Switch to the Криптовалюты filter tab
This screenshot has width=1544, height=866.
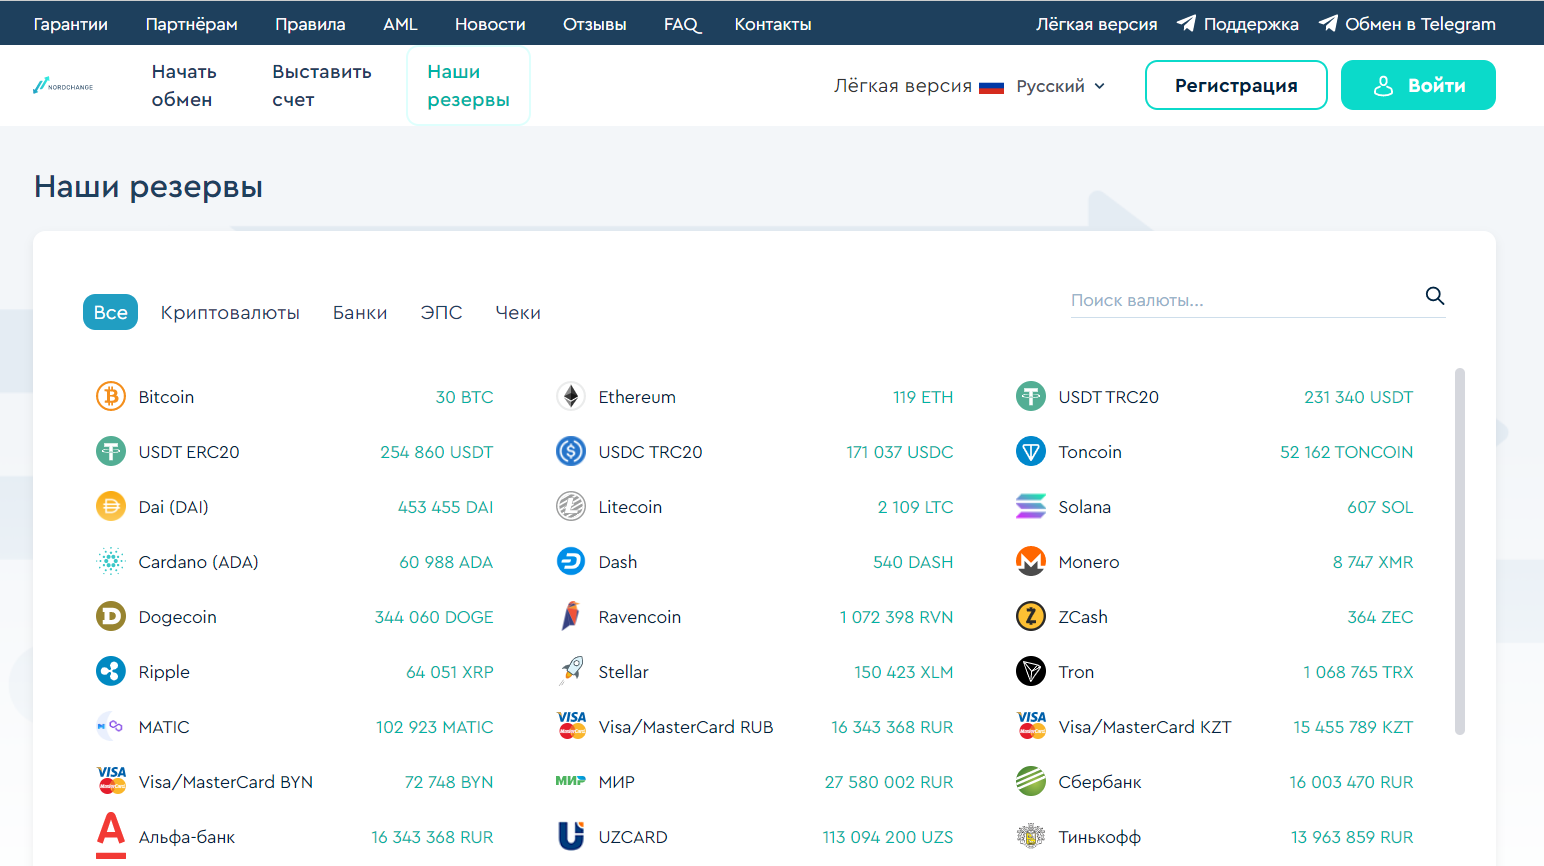pyautogui.click(x=230, y=313)
